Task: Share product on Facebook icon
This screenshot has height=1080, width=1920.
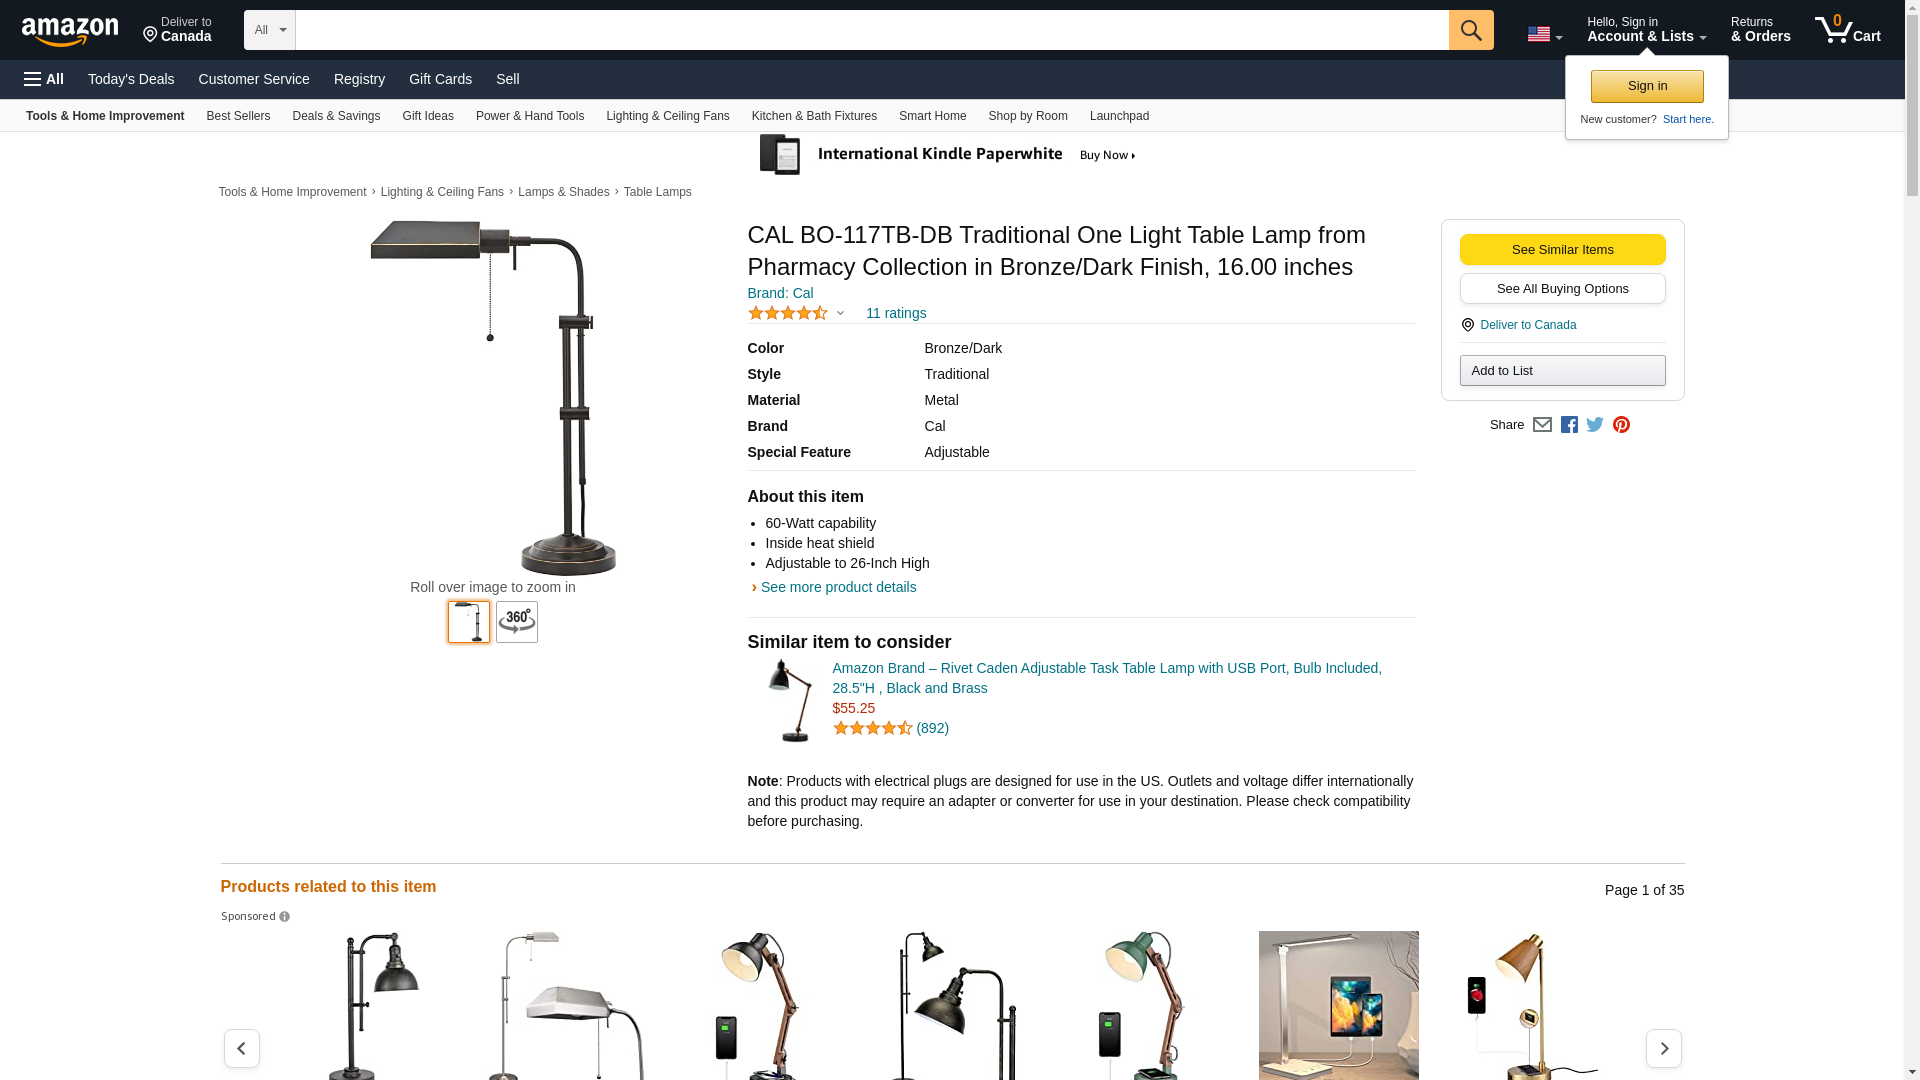Action: pos(1569,425)
